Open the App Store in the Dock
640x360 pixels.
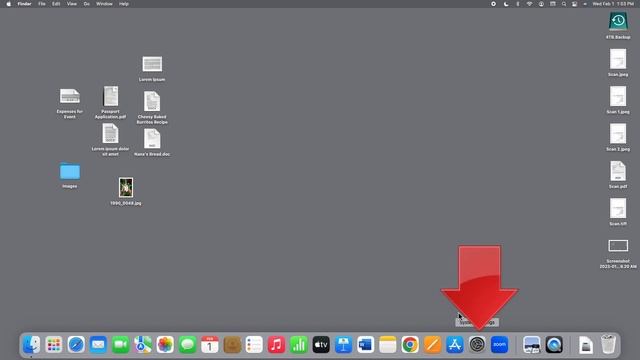455,345
